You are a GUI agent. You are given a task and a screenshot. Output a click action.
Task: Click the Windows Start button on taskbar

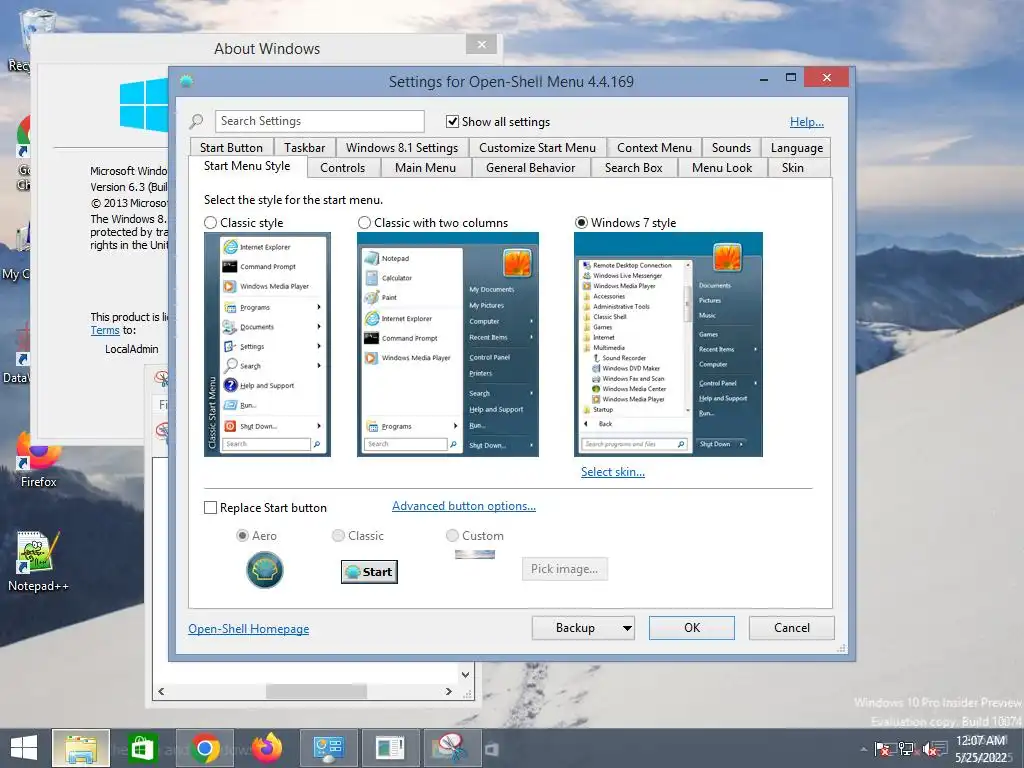click(24, 748)
